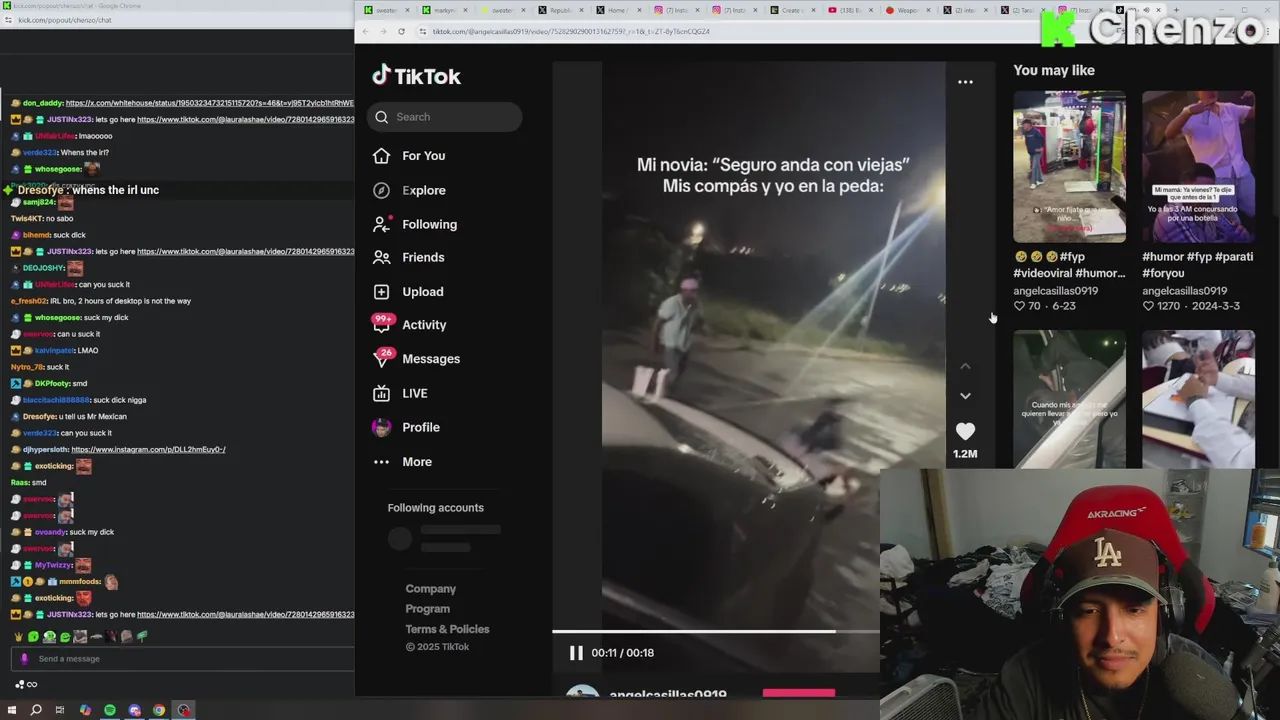Go to previous video with up chevron
The width and height of the screenshot is (1280, 720).
point(965,367)
